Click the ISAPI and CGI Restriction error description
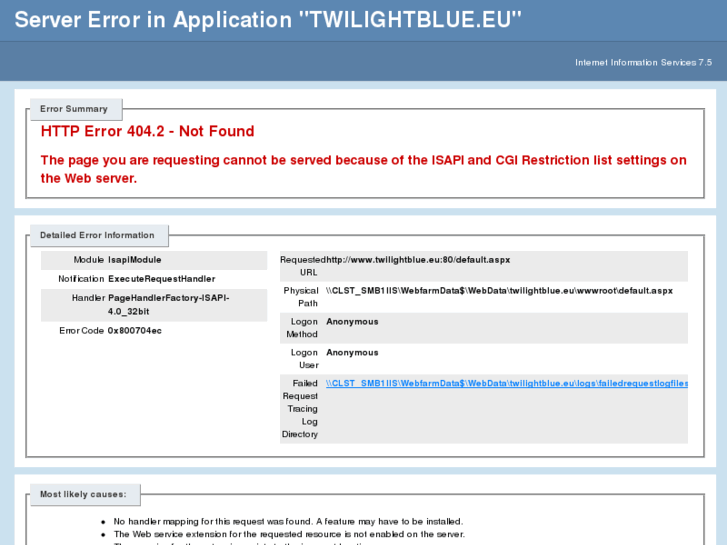Screen dimensions: 727x545 (364, 169)
